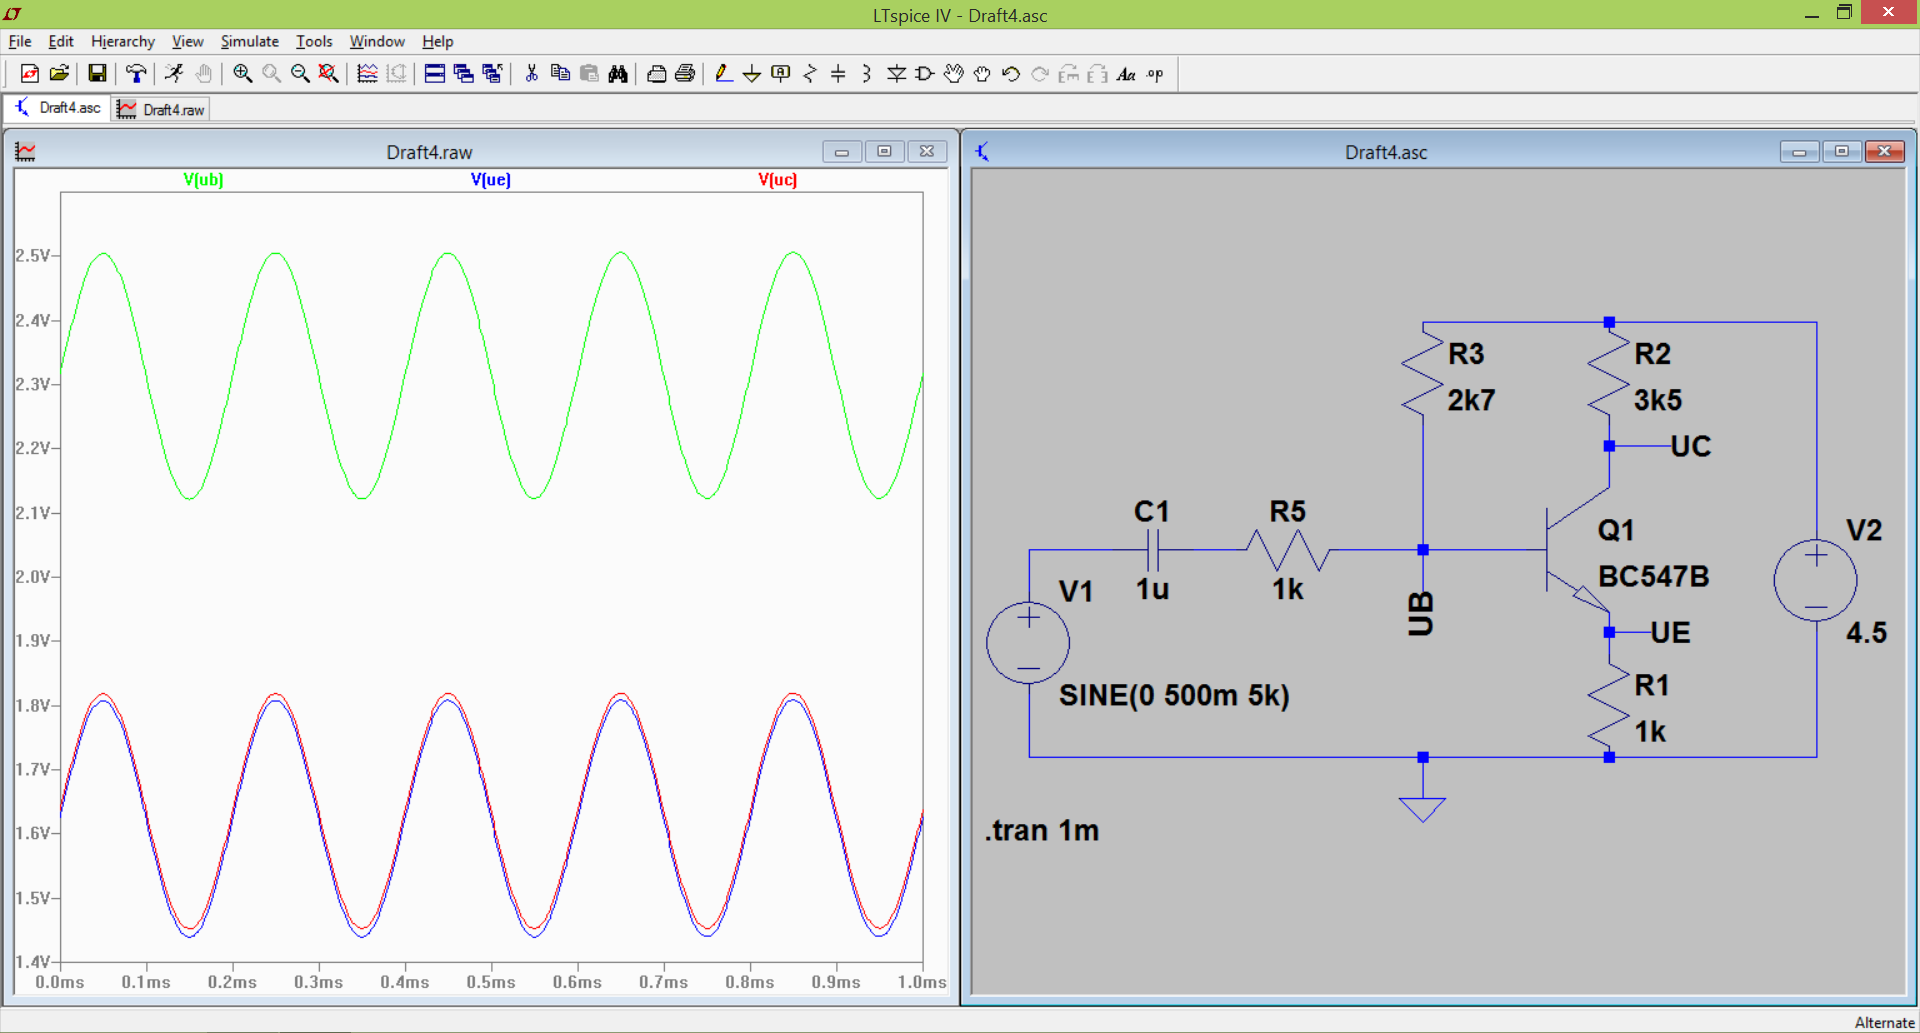Place a Capacitor from the toolbar
Image resolution: width=1920 pixels, height=1033 pixels.
(x=838, y=73)
